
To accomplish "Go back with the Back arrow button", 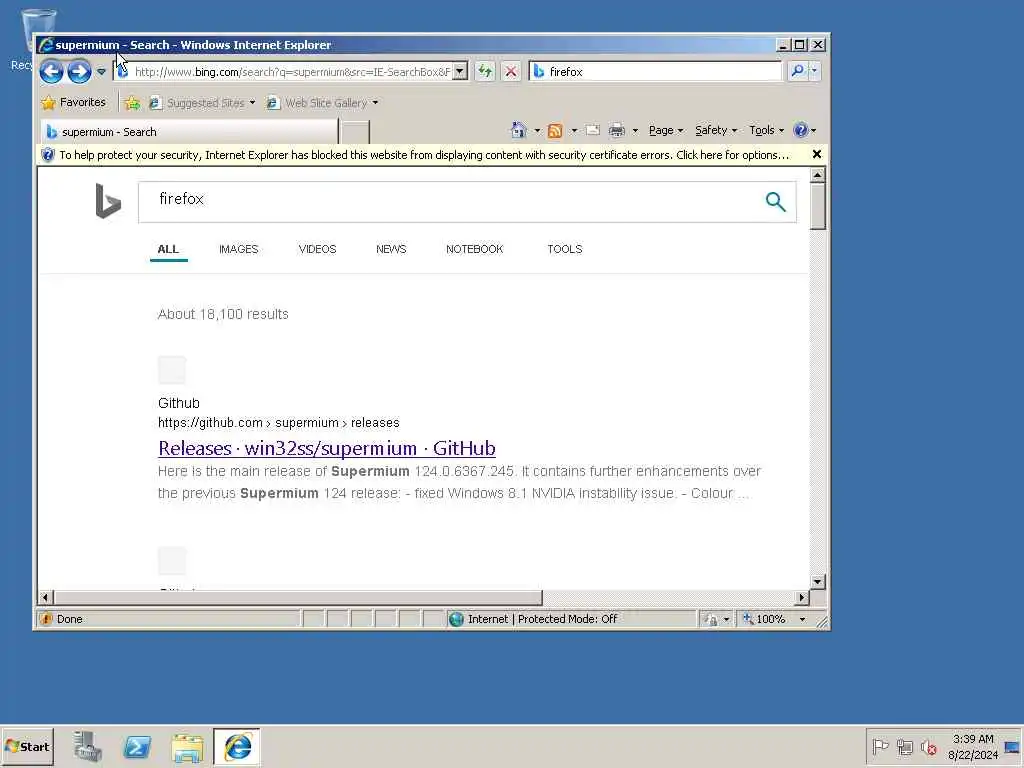I will [51, 71].
